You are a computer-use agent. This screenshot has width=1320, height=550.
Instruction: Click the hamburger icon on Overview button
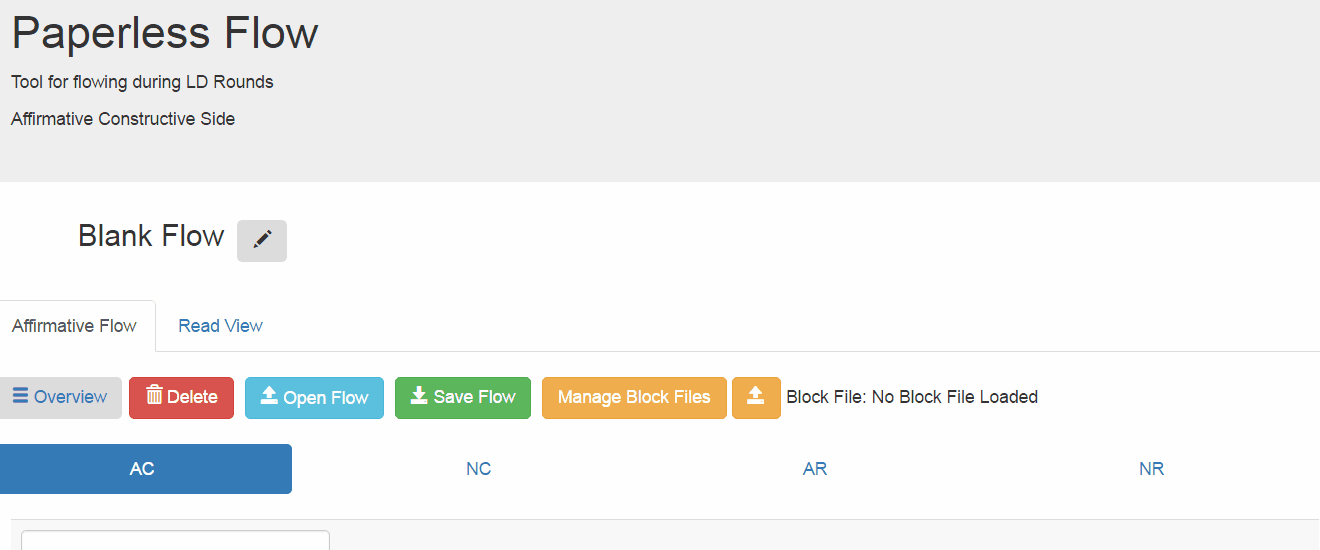point(20,396)
